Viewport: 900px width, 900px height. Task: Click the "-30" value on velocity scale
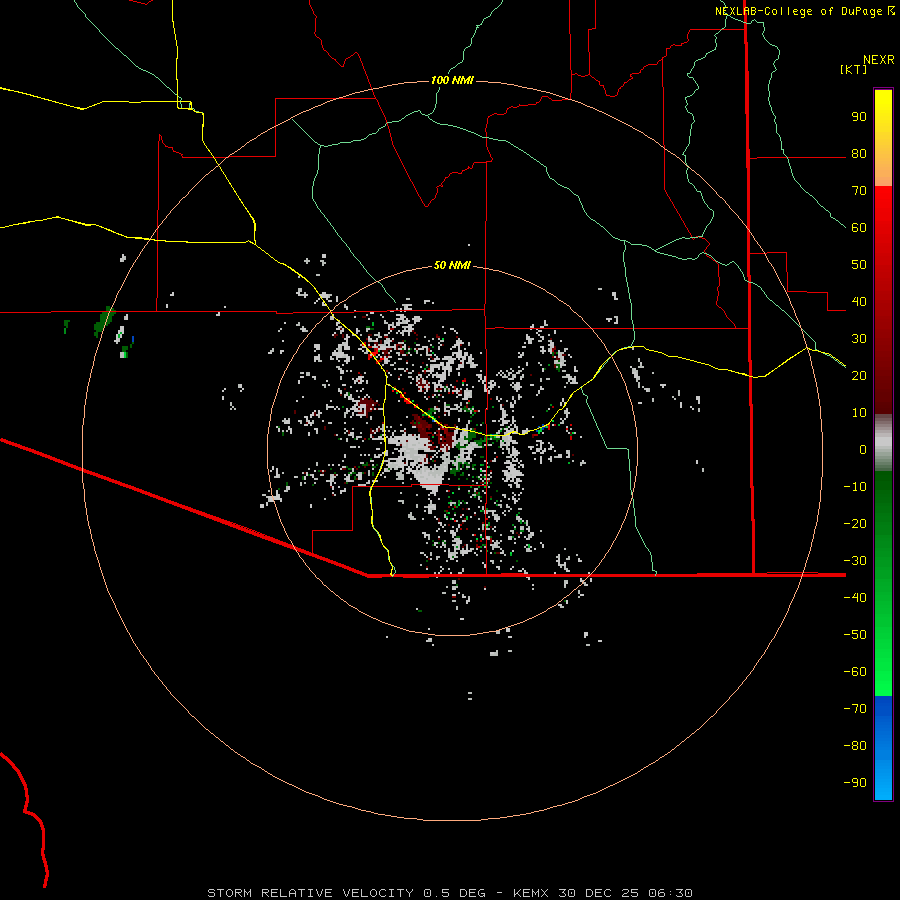point(855,561)
